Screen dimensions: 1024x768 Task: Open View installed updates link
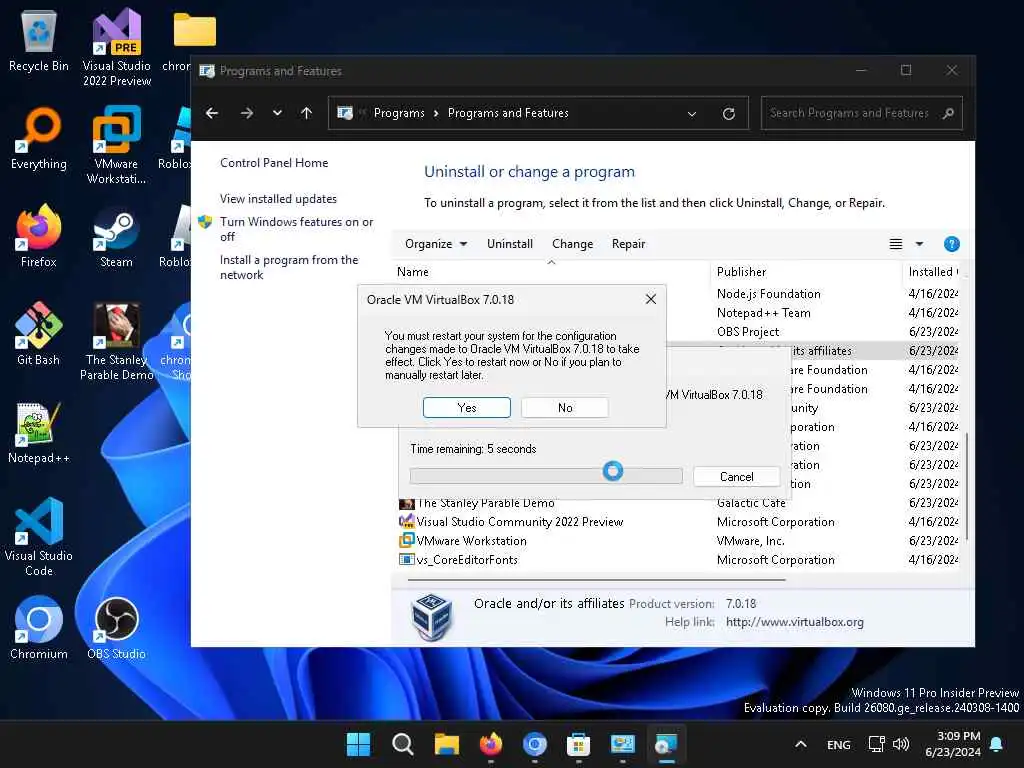pos(278,199)
